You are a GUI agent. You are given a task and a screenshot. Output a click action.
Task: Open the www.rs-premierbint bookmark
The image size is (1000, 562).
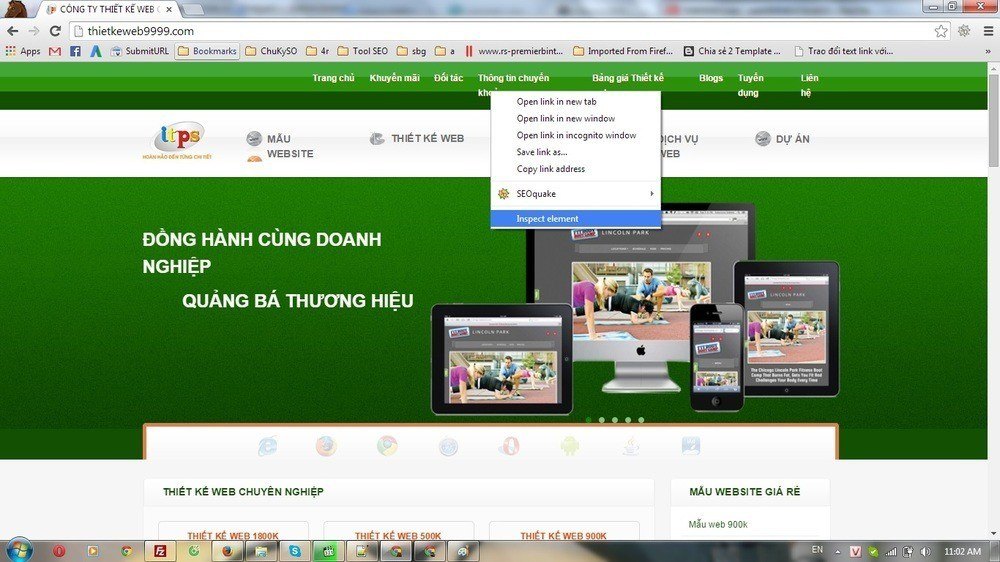[x=514, y=51]
